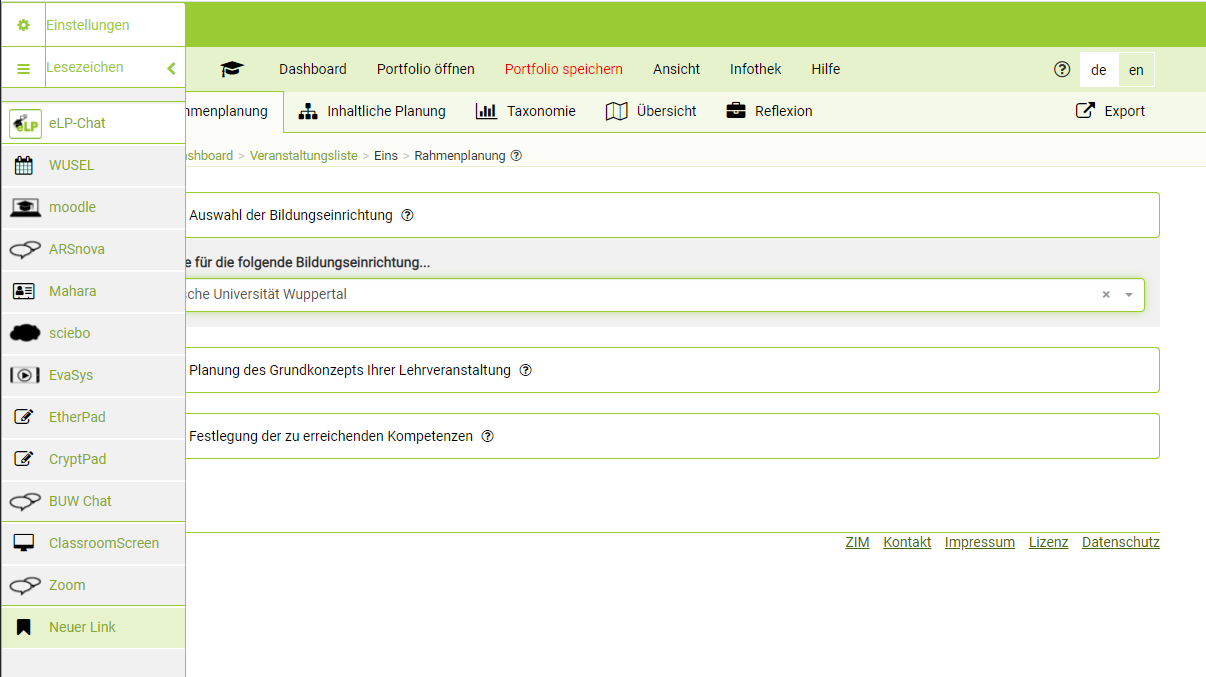The width and height of the screenshot is (1206, 677).
Task: Switch language to de
Action: [1099, 70]
